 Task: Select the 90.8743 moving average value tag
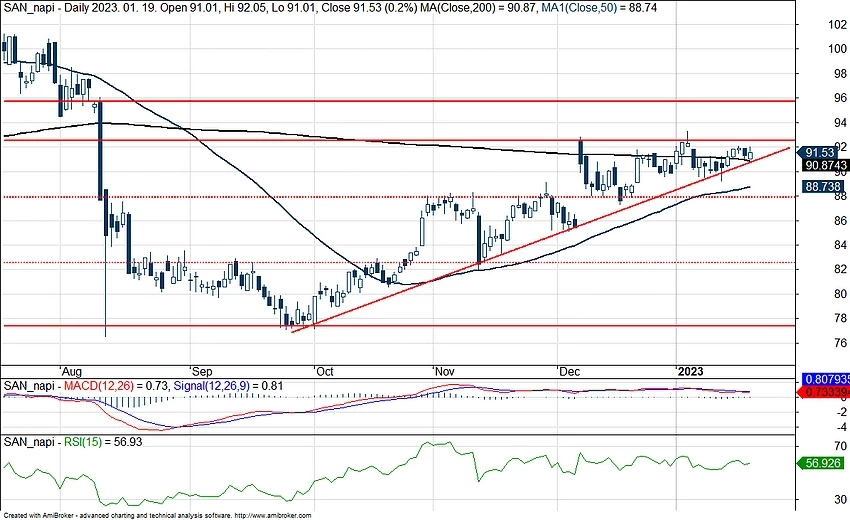point(824,165)
